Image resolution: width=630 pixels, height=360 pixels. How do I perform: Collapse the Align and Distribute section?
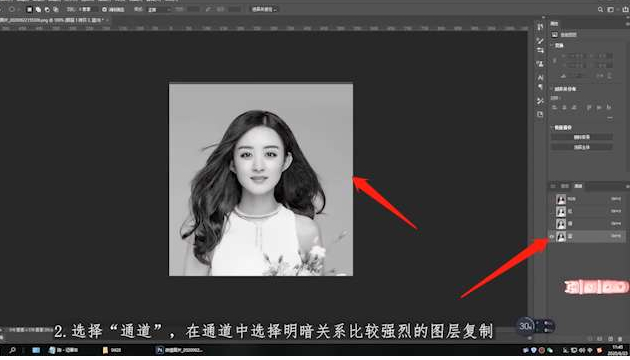(x=552, y=89)
